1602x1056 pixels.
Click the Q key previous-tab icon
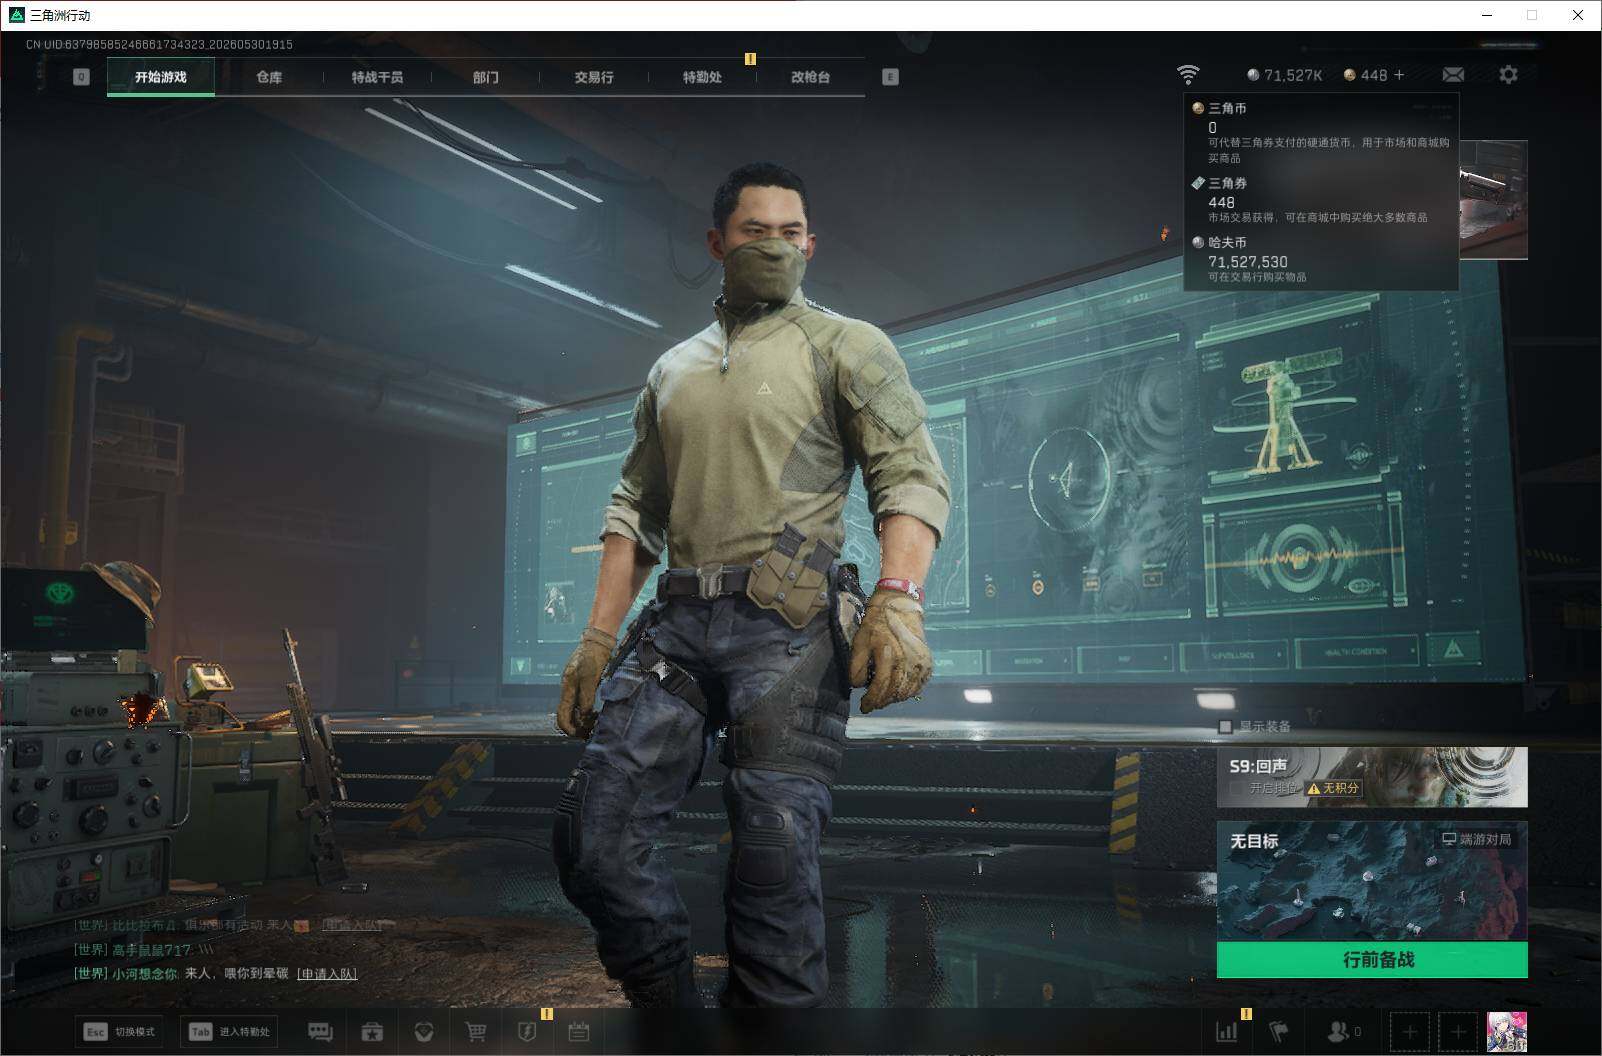82,77
